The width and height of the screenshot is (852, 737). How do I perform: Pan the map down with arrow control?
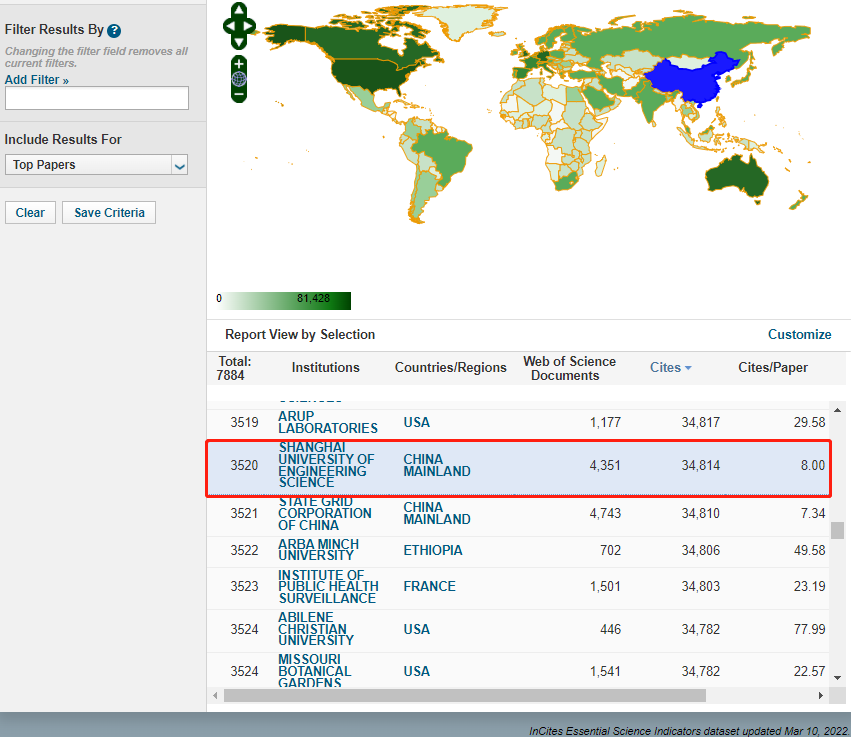tap(239, 42)
